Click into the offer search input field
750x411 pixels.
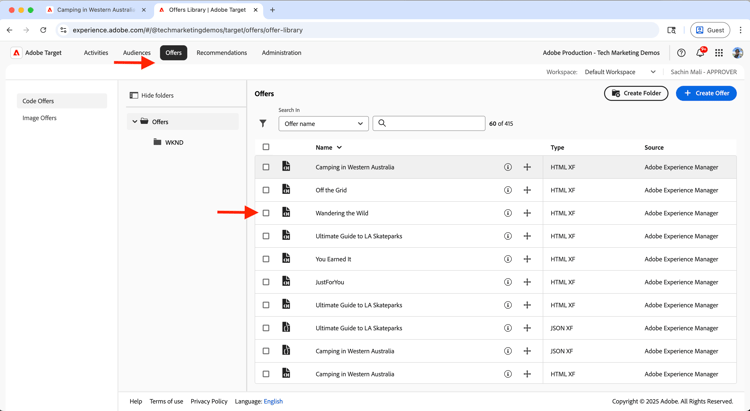429,123
